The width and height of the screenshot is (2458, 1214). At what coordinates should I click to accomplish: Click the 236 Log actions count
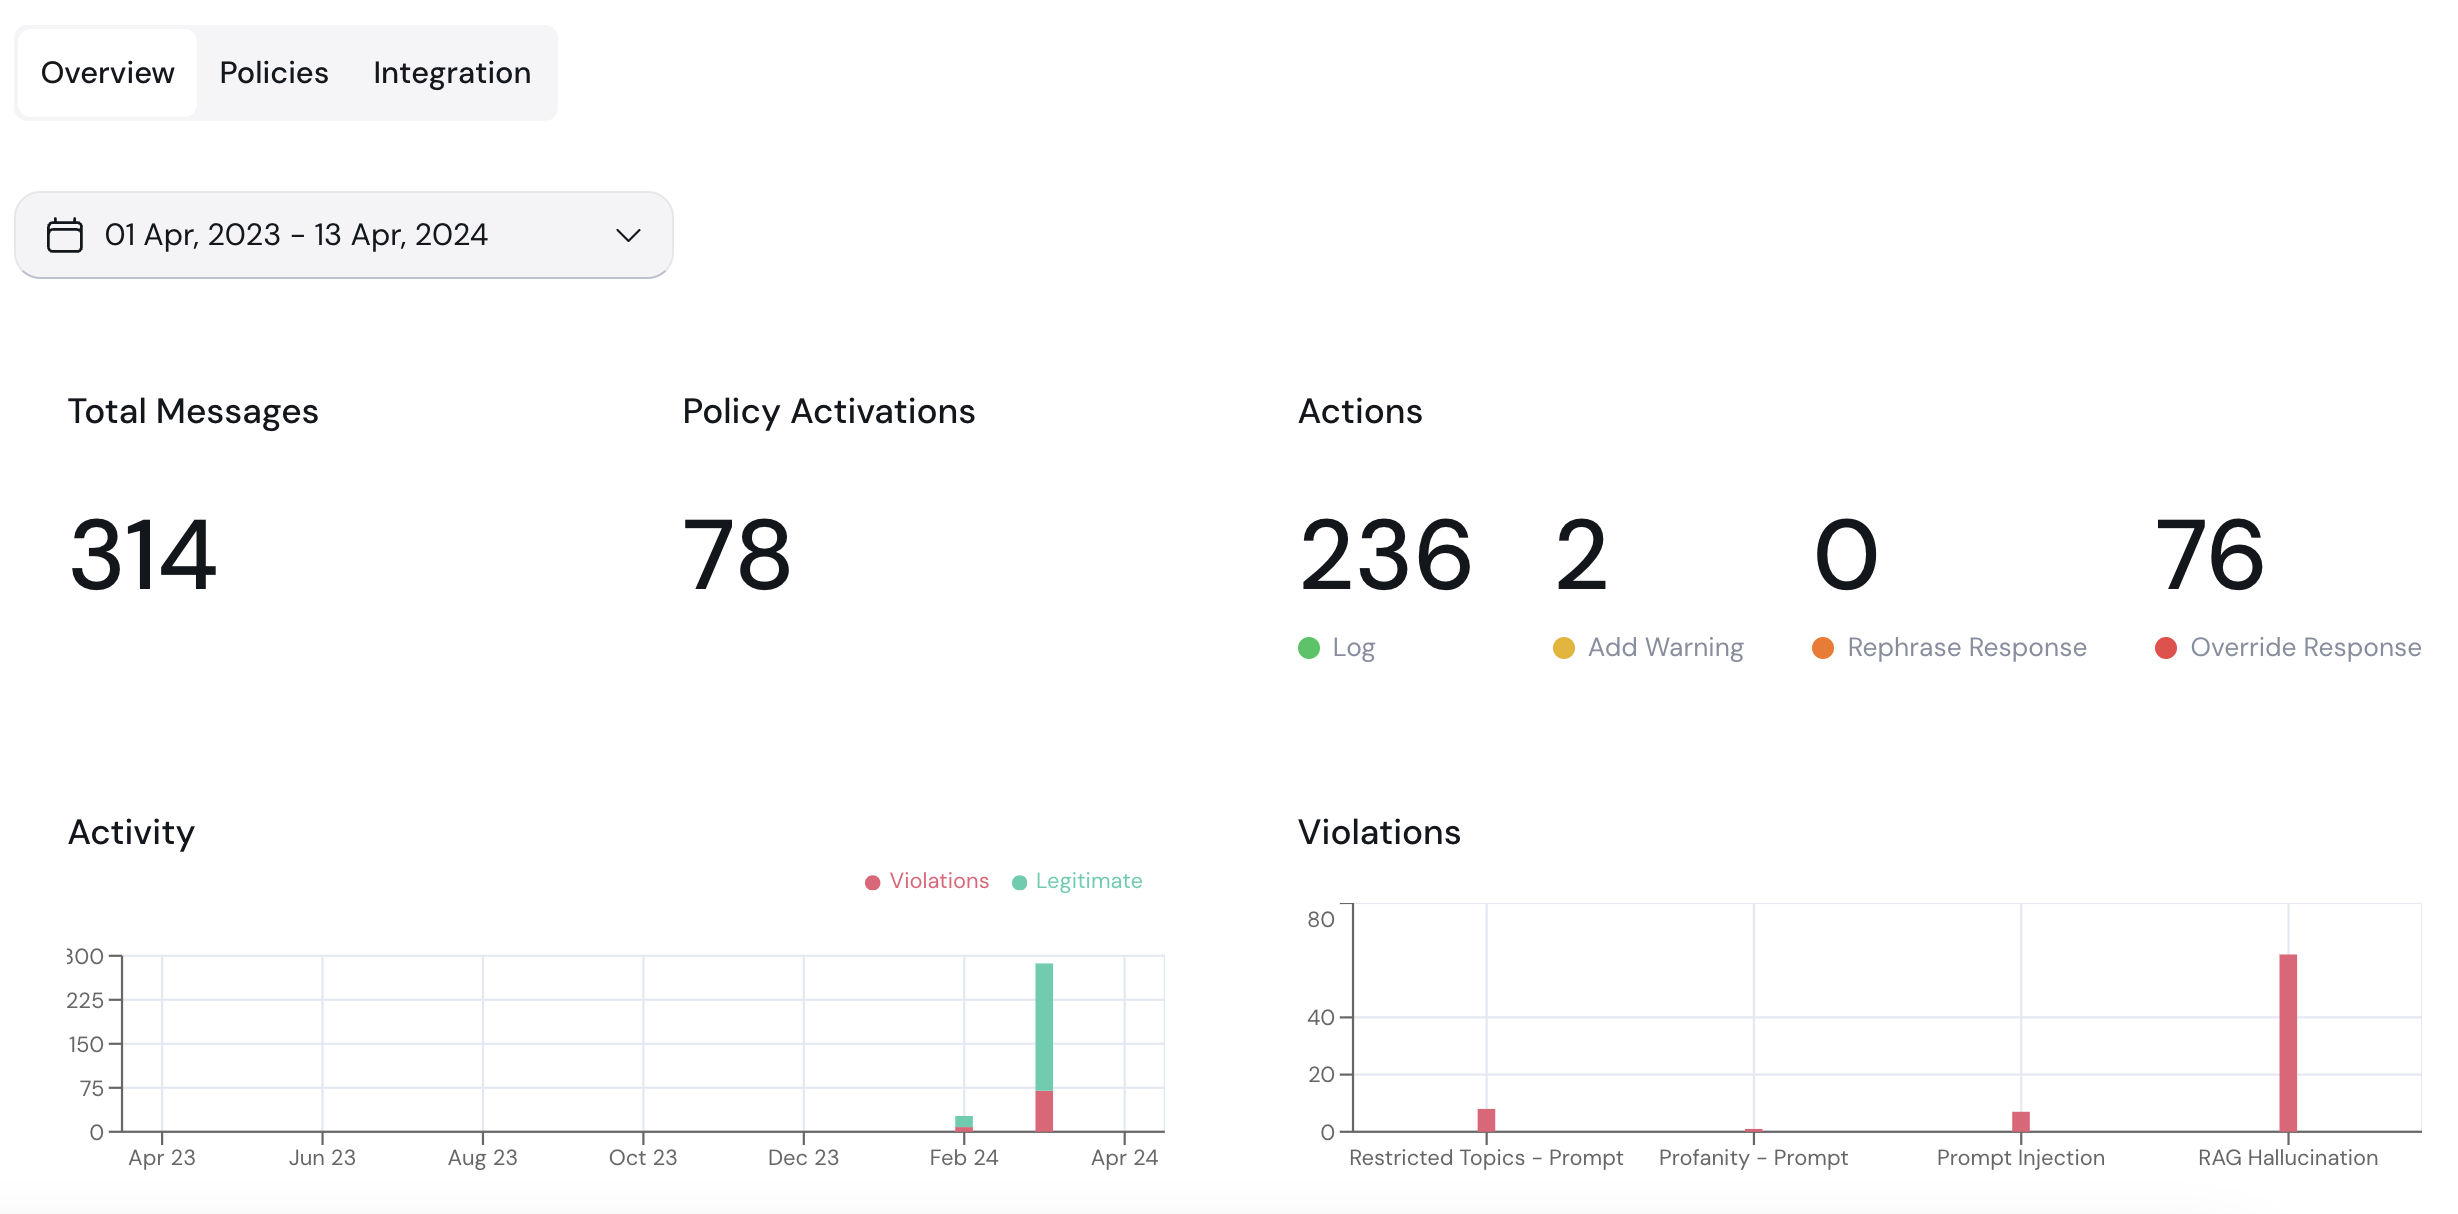(x=1384, y=554)
